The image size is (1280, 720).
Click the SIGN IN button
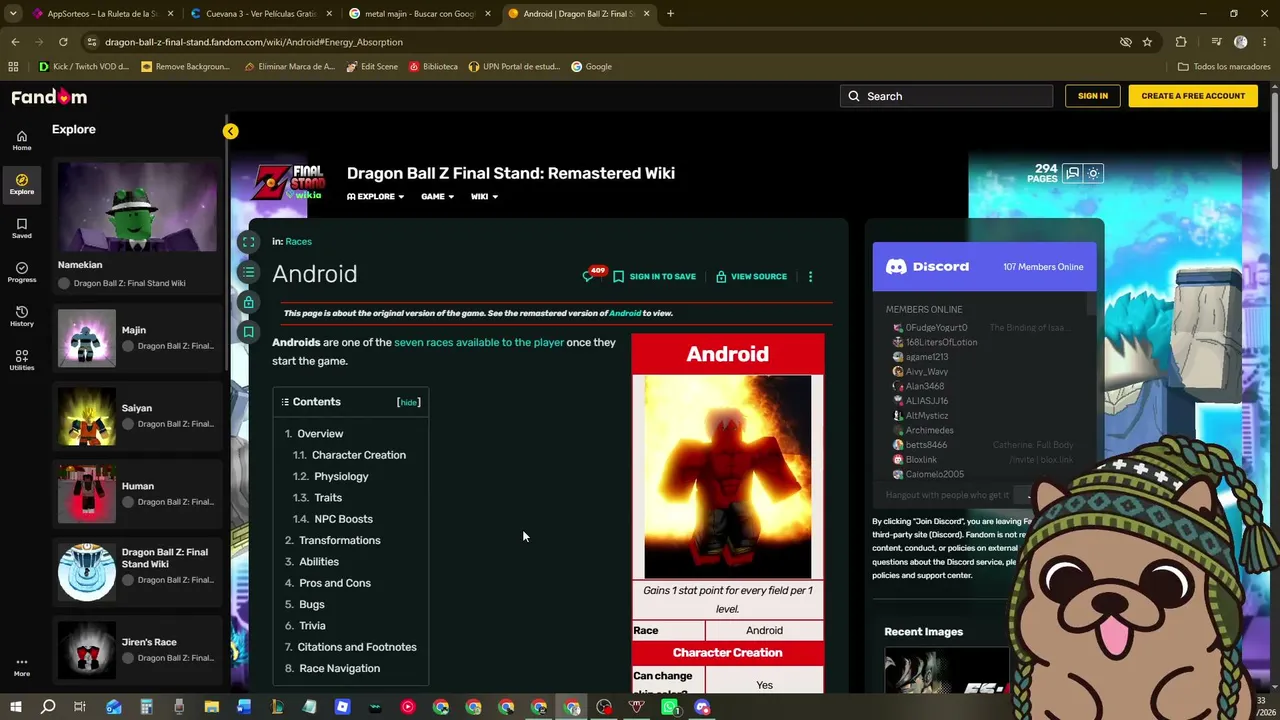coord(1093,96)
